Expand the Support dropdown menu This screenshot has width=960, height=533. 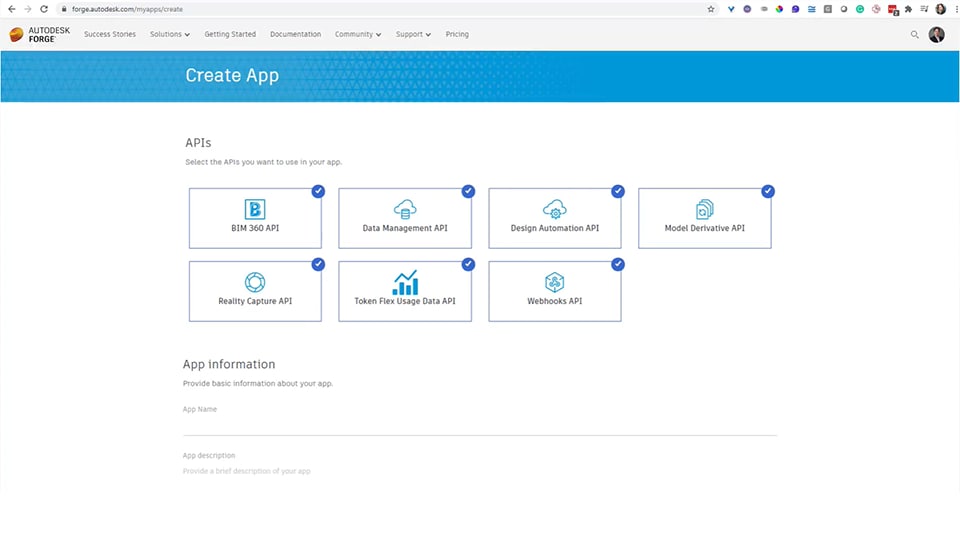(x=413, y=34)
